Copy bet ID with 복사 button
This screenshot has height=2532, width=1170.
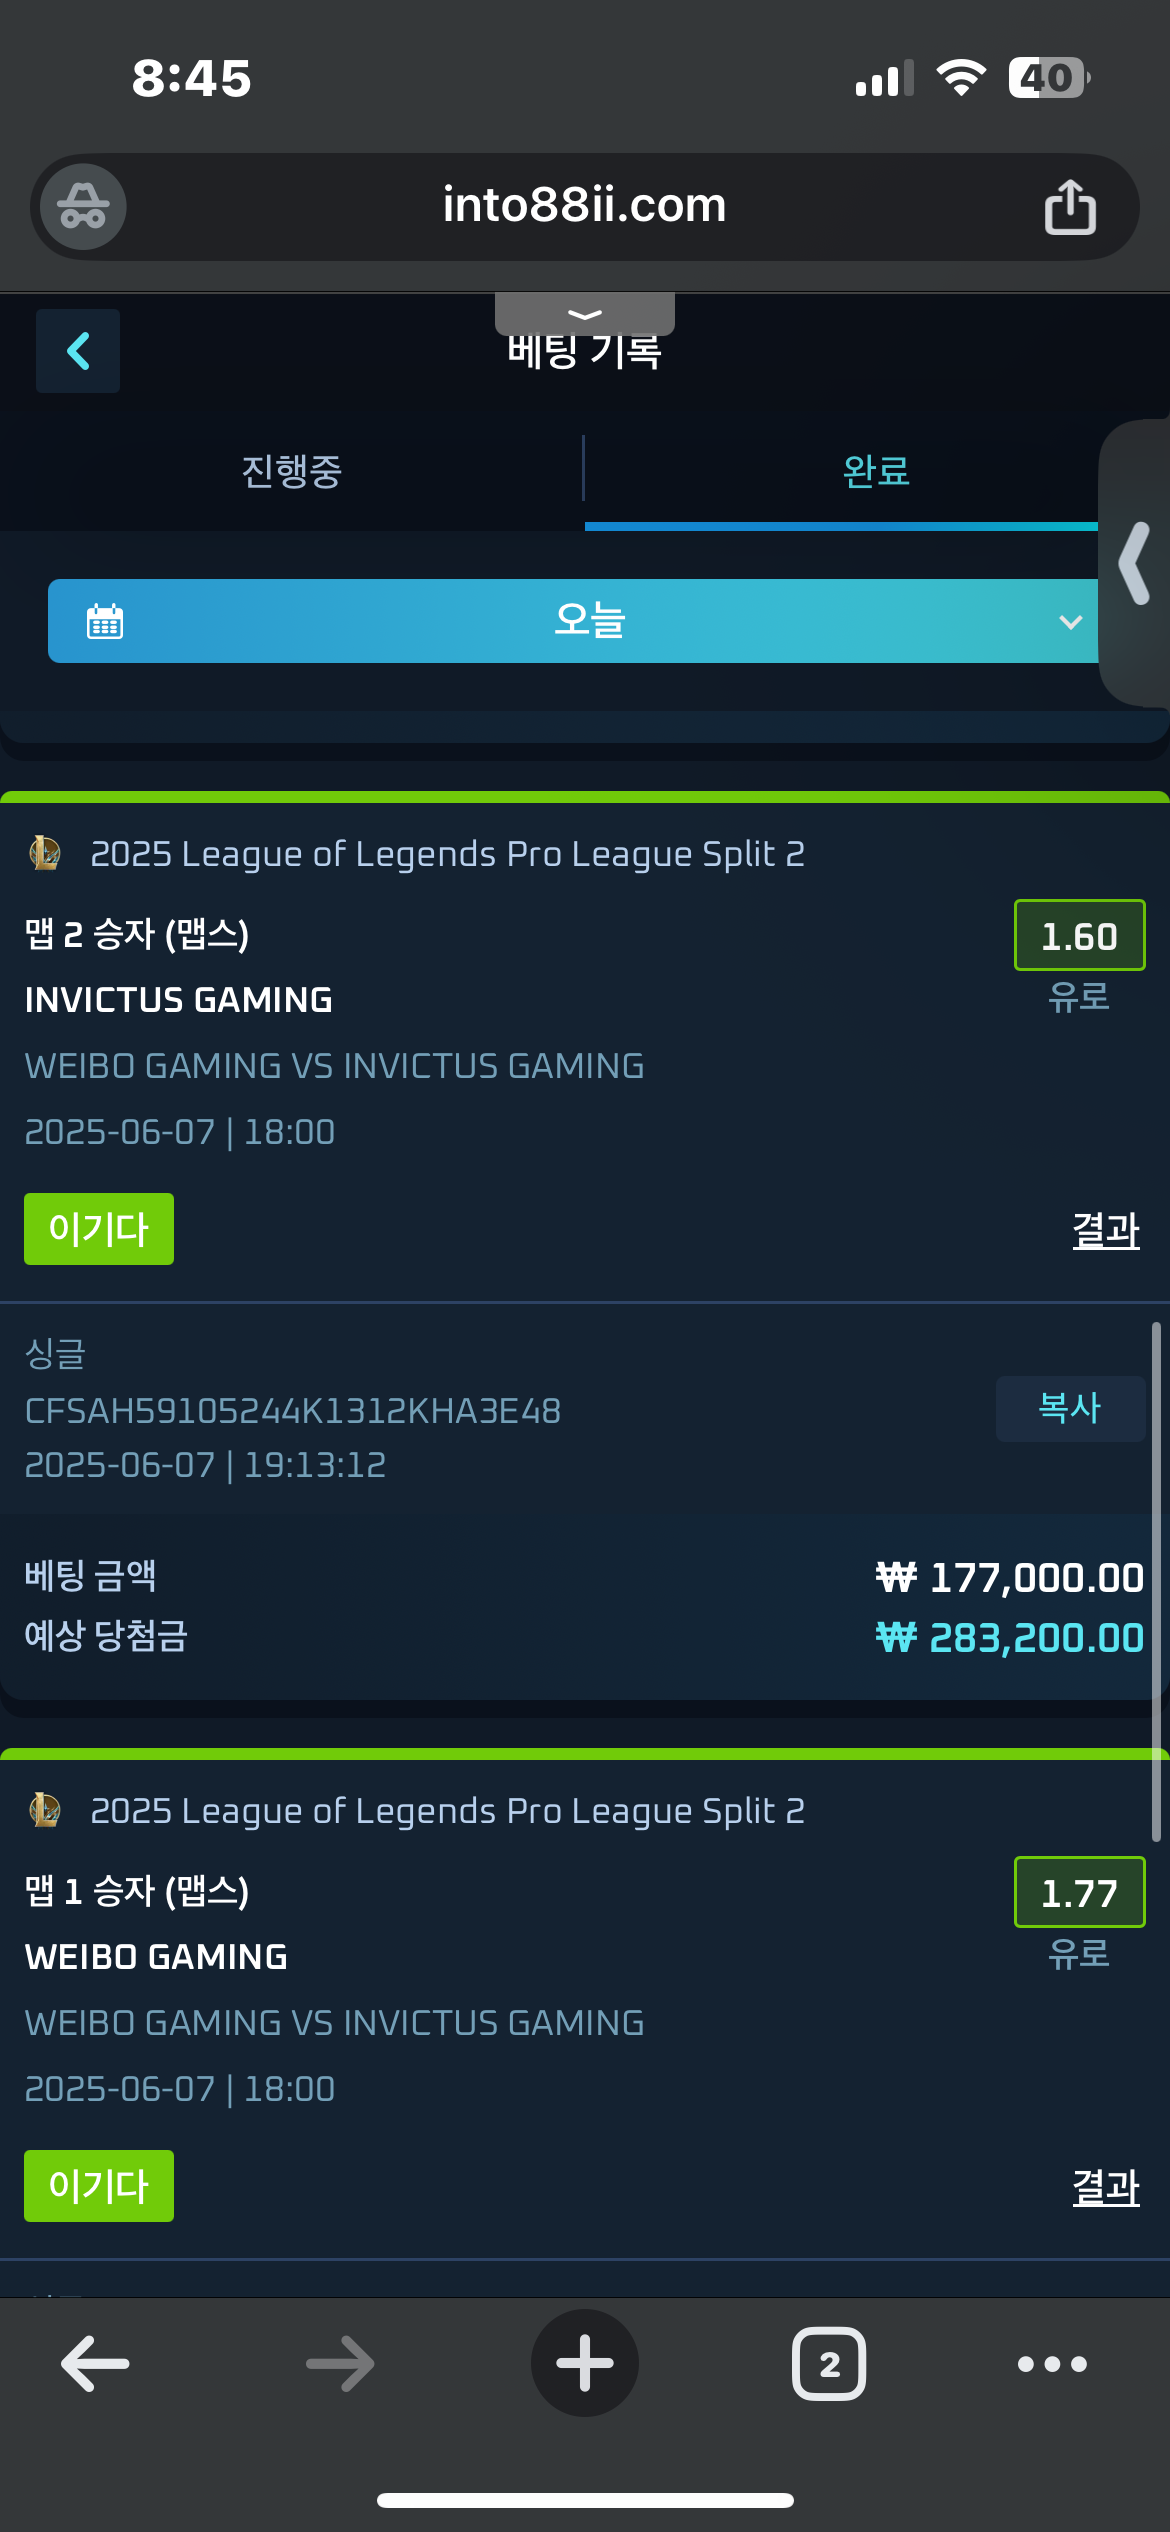(x=1070, y=1408)
